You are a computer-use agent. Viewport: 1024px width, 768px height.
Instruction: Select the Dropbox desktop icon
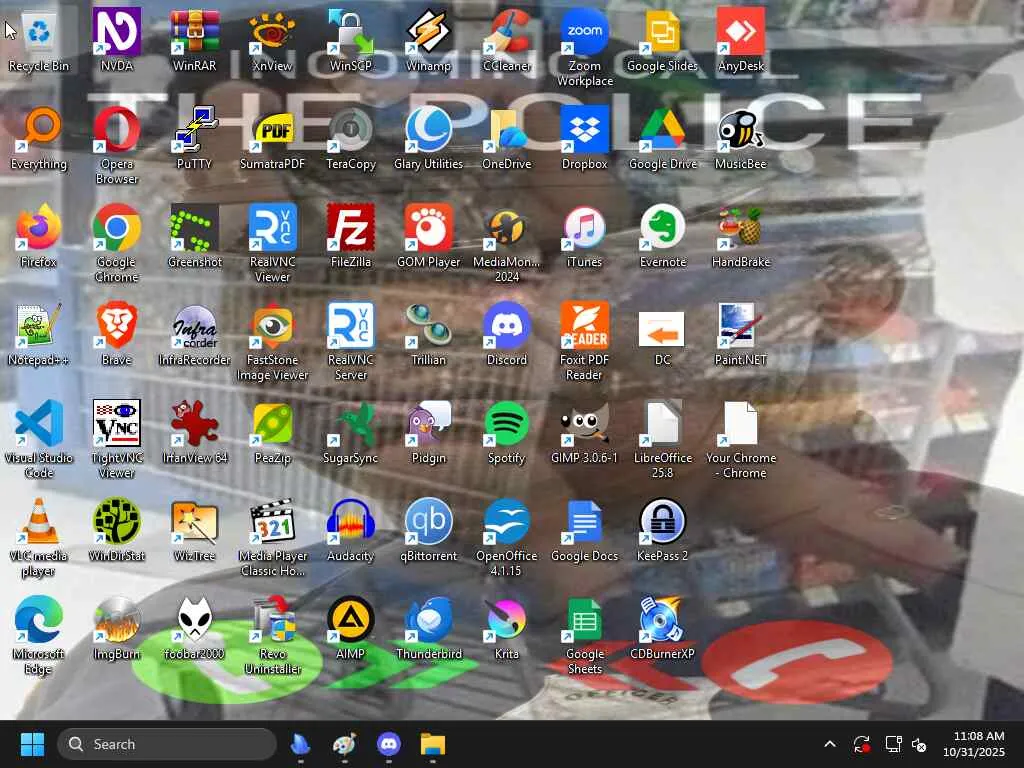[584, 138]
